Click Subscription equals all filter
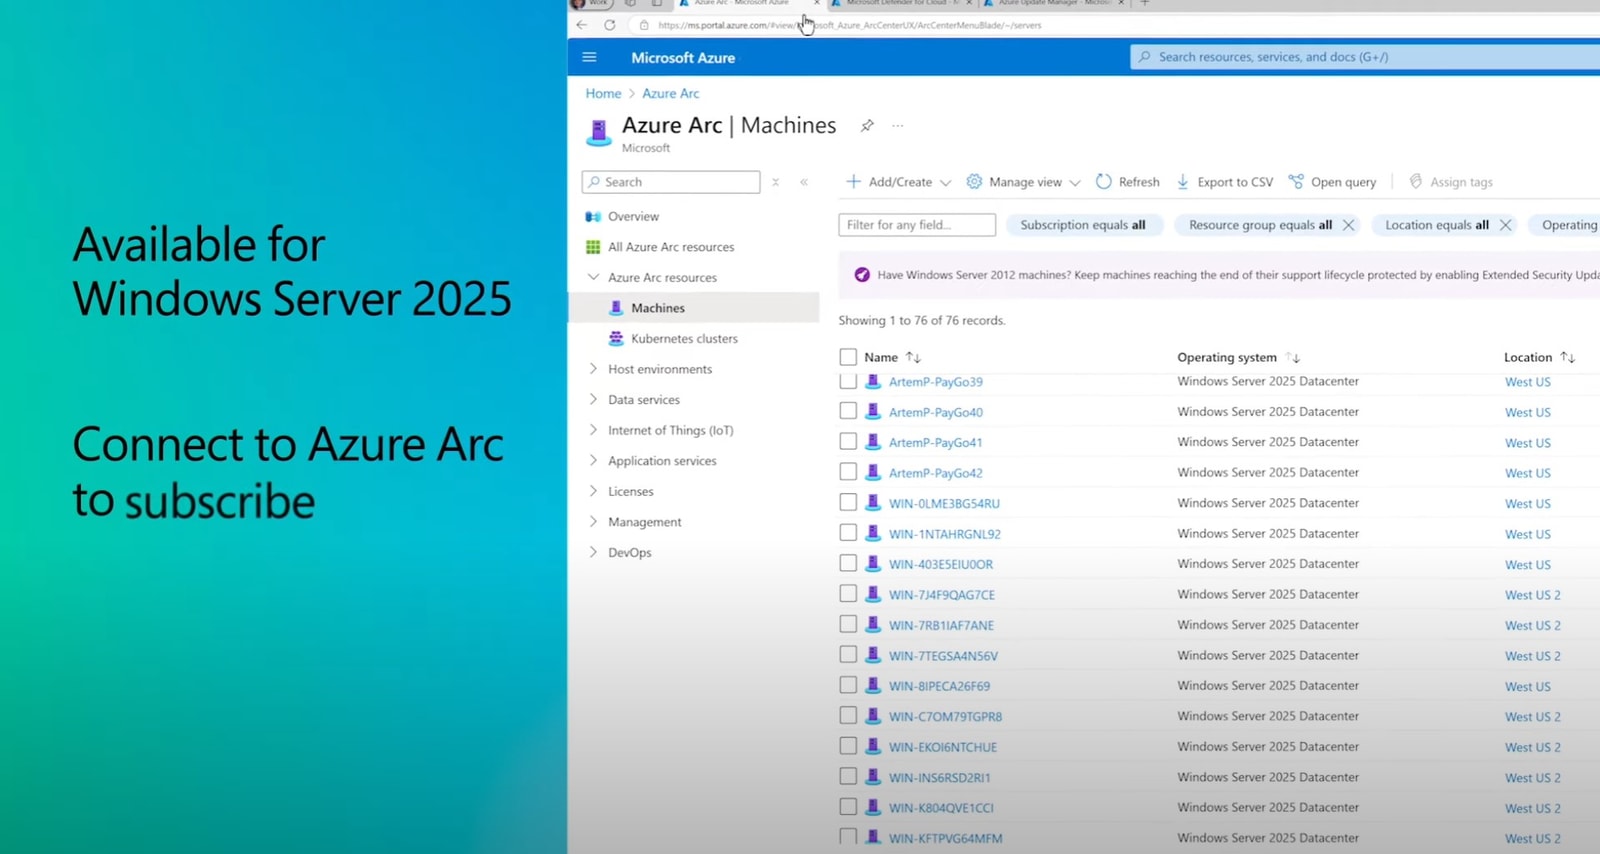The width and height of the screenshot is (1600, 854). (1083, 225)
